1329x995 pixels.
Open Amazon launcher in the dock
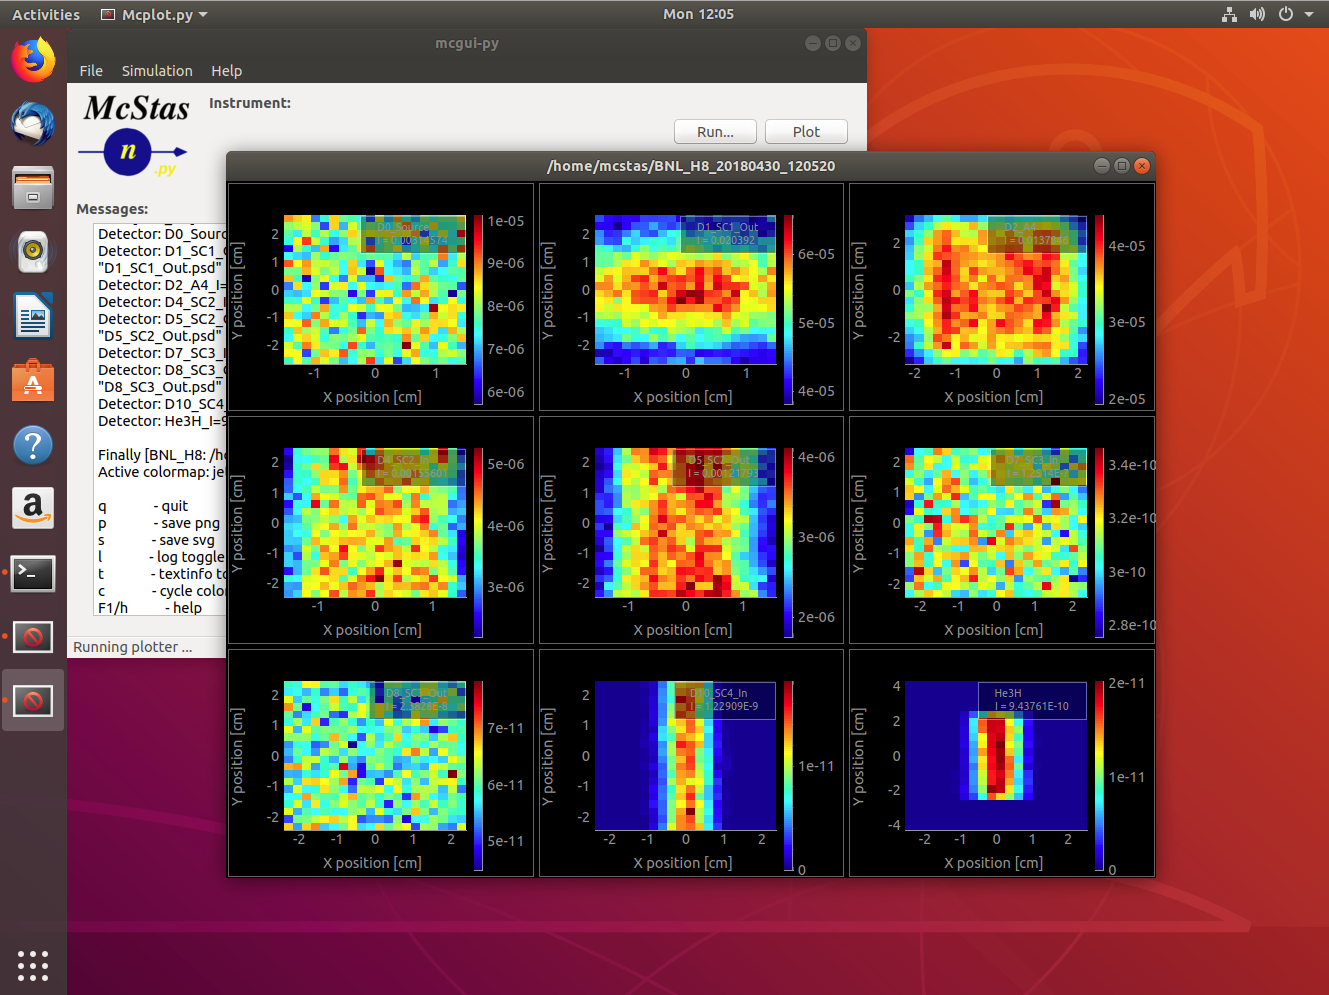click(x=33, y=509)
